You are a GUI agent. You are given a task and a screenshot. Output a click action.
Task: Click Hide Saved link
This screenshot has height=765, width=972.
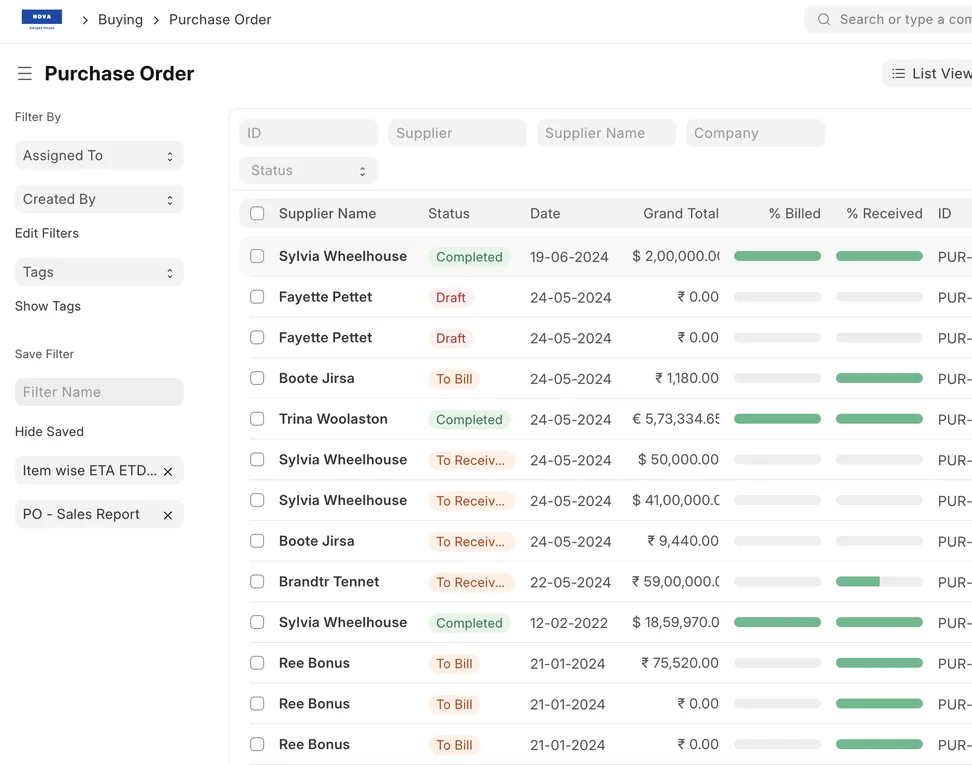tap(50, 431)
